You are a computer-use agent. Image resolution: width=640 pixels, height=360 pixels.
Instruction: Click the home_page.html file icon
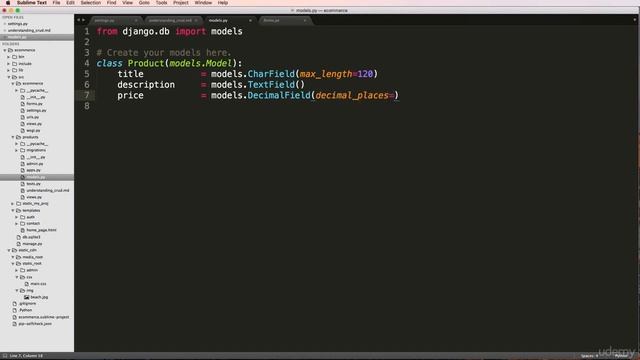pyautogui.click(x=22, y=230)
